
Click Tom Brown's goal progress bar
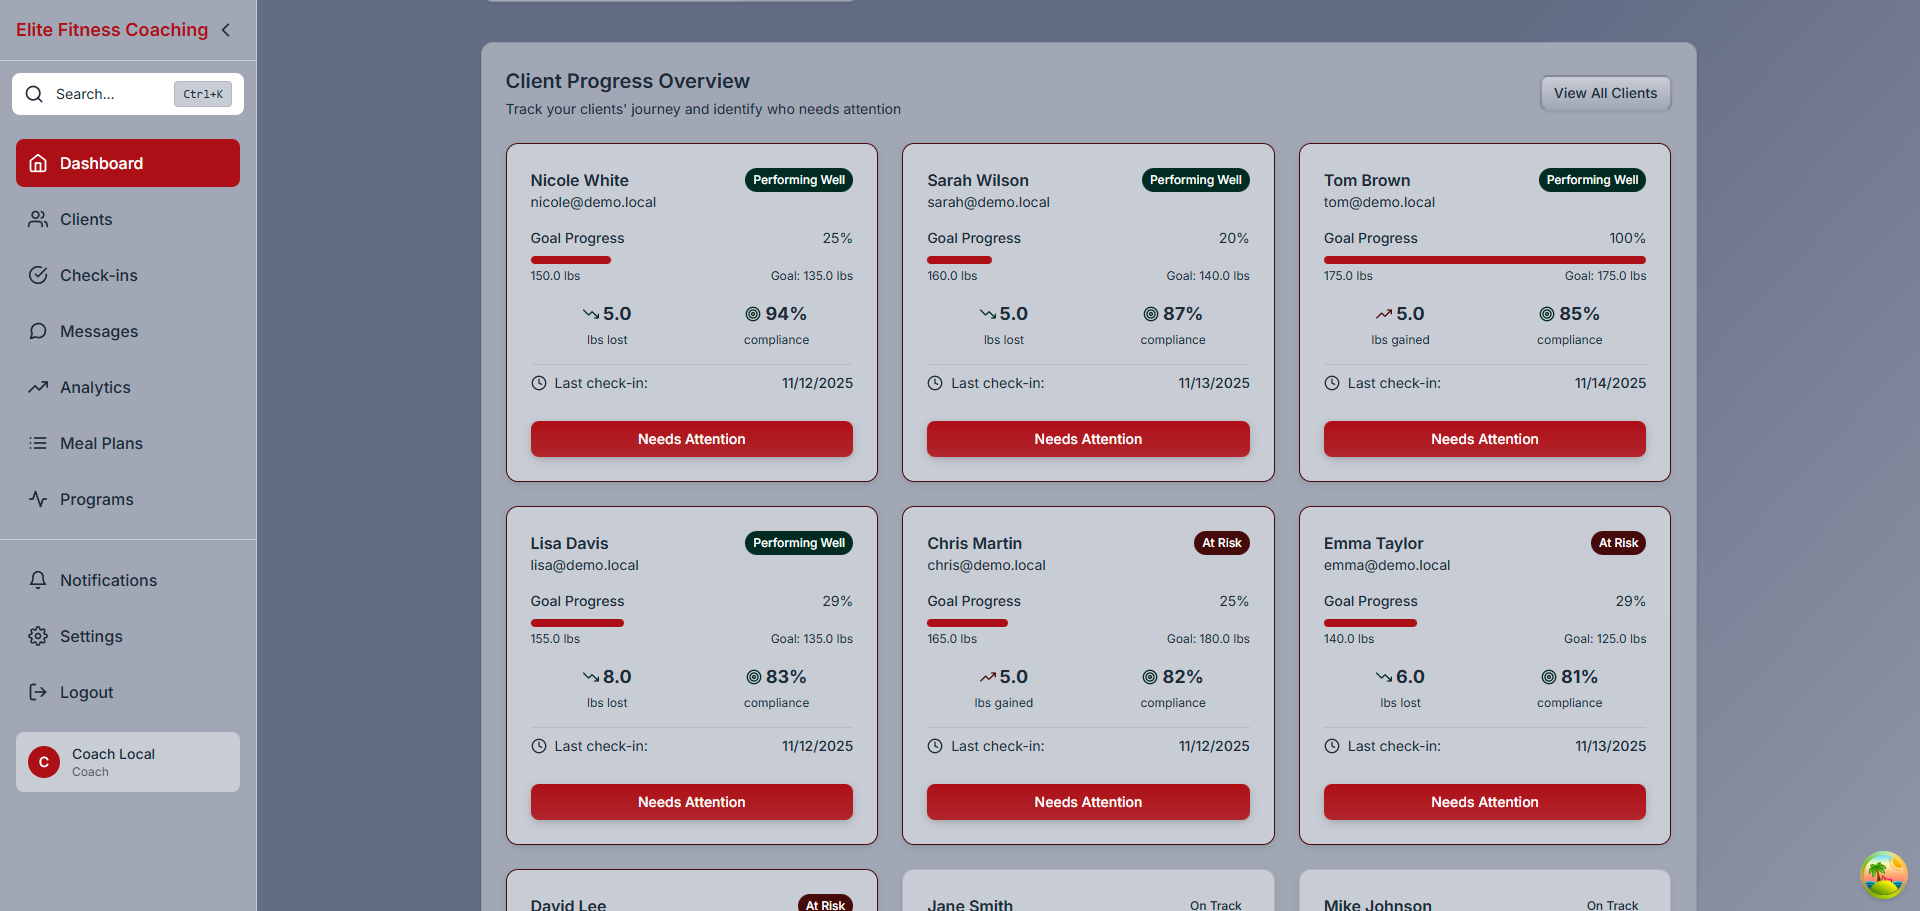(x=1484, y=260)
